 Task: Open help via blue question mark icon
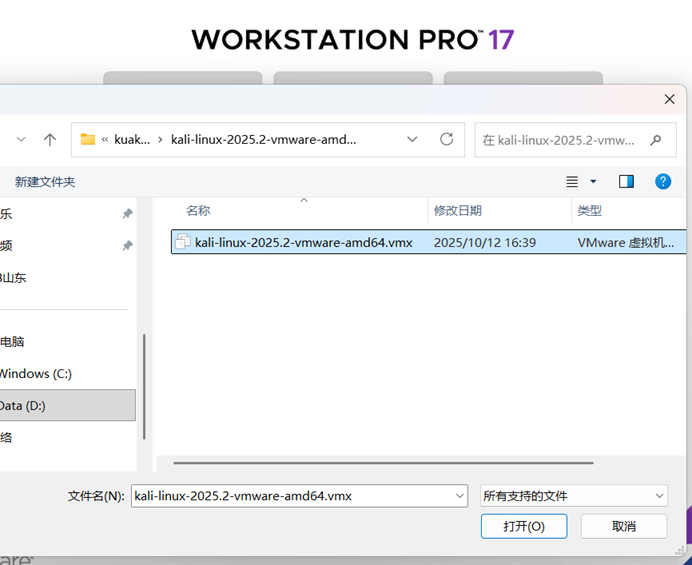point(663,181)
